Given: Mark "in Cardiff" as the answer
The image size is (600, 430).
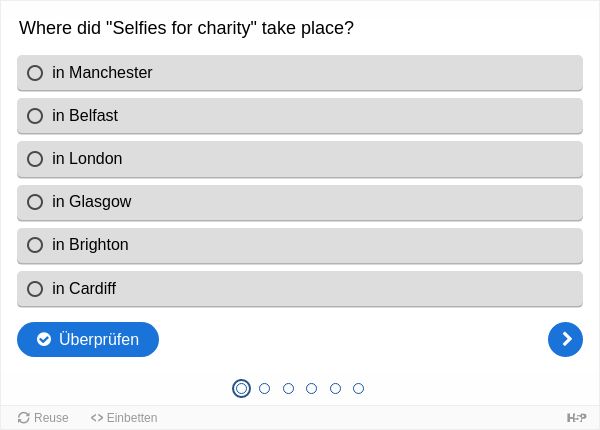Looking at the screenshot, I should (300, 289).
